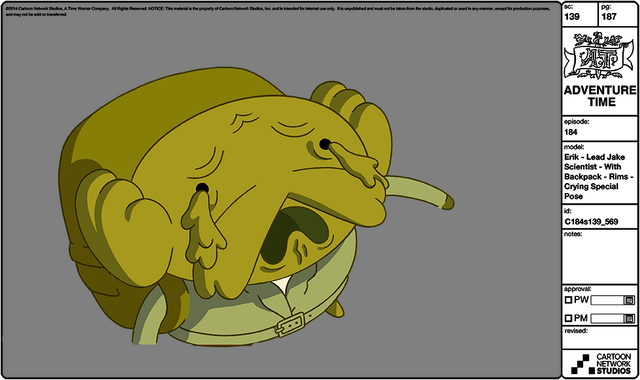Click the 'revised:' label
This screenshot has width=640, height=380.
[576, 331]
